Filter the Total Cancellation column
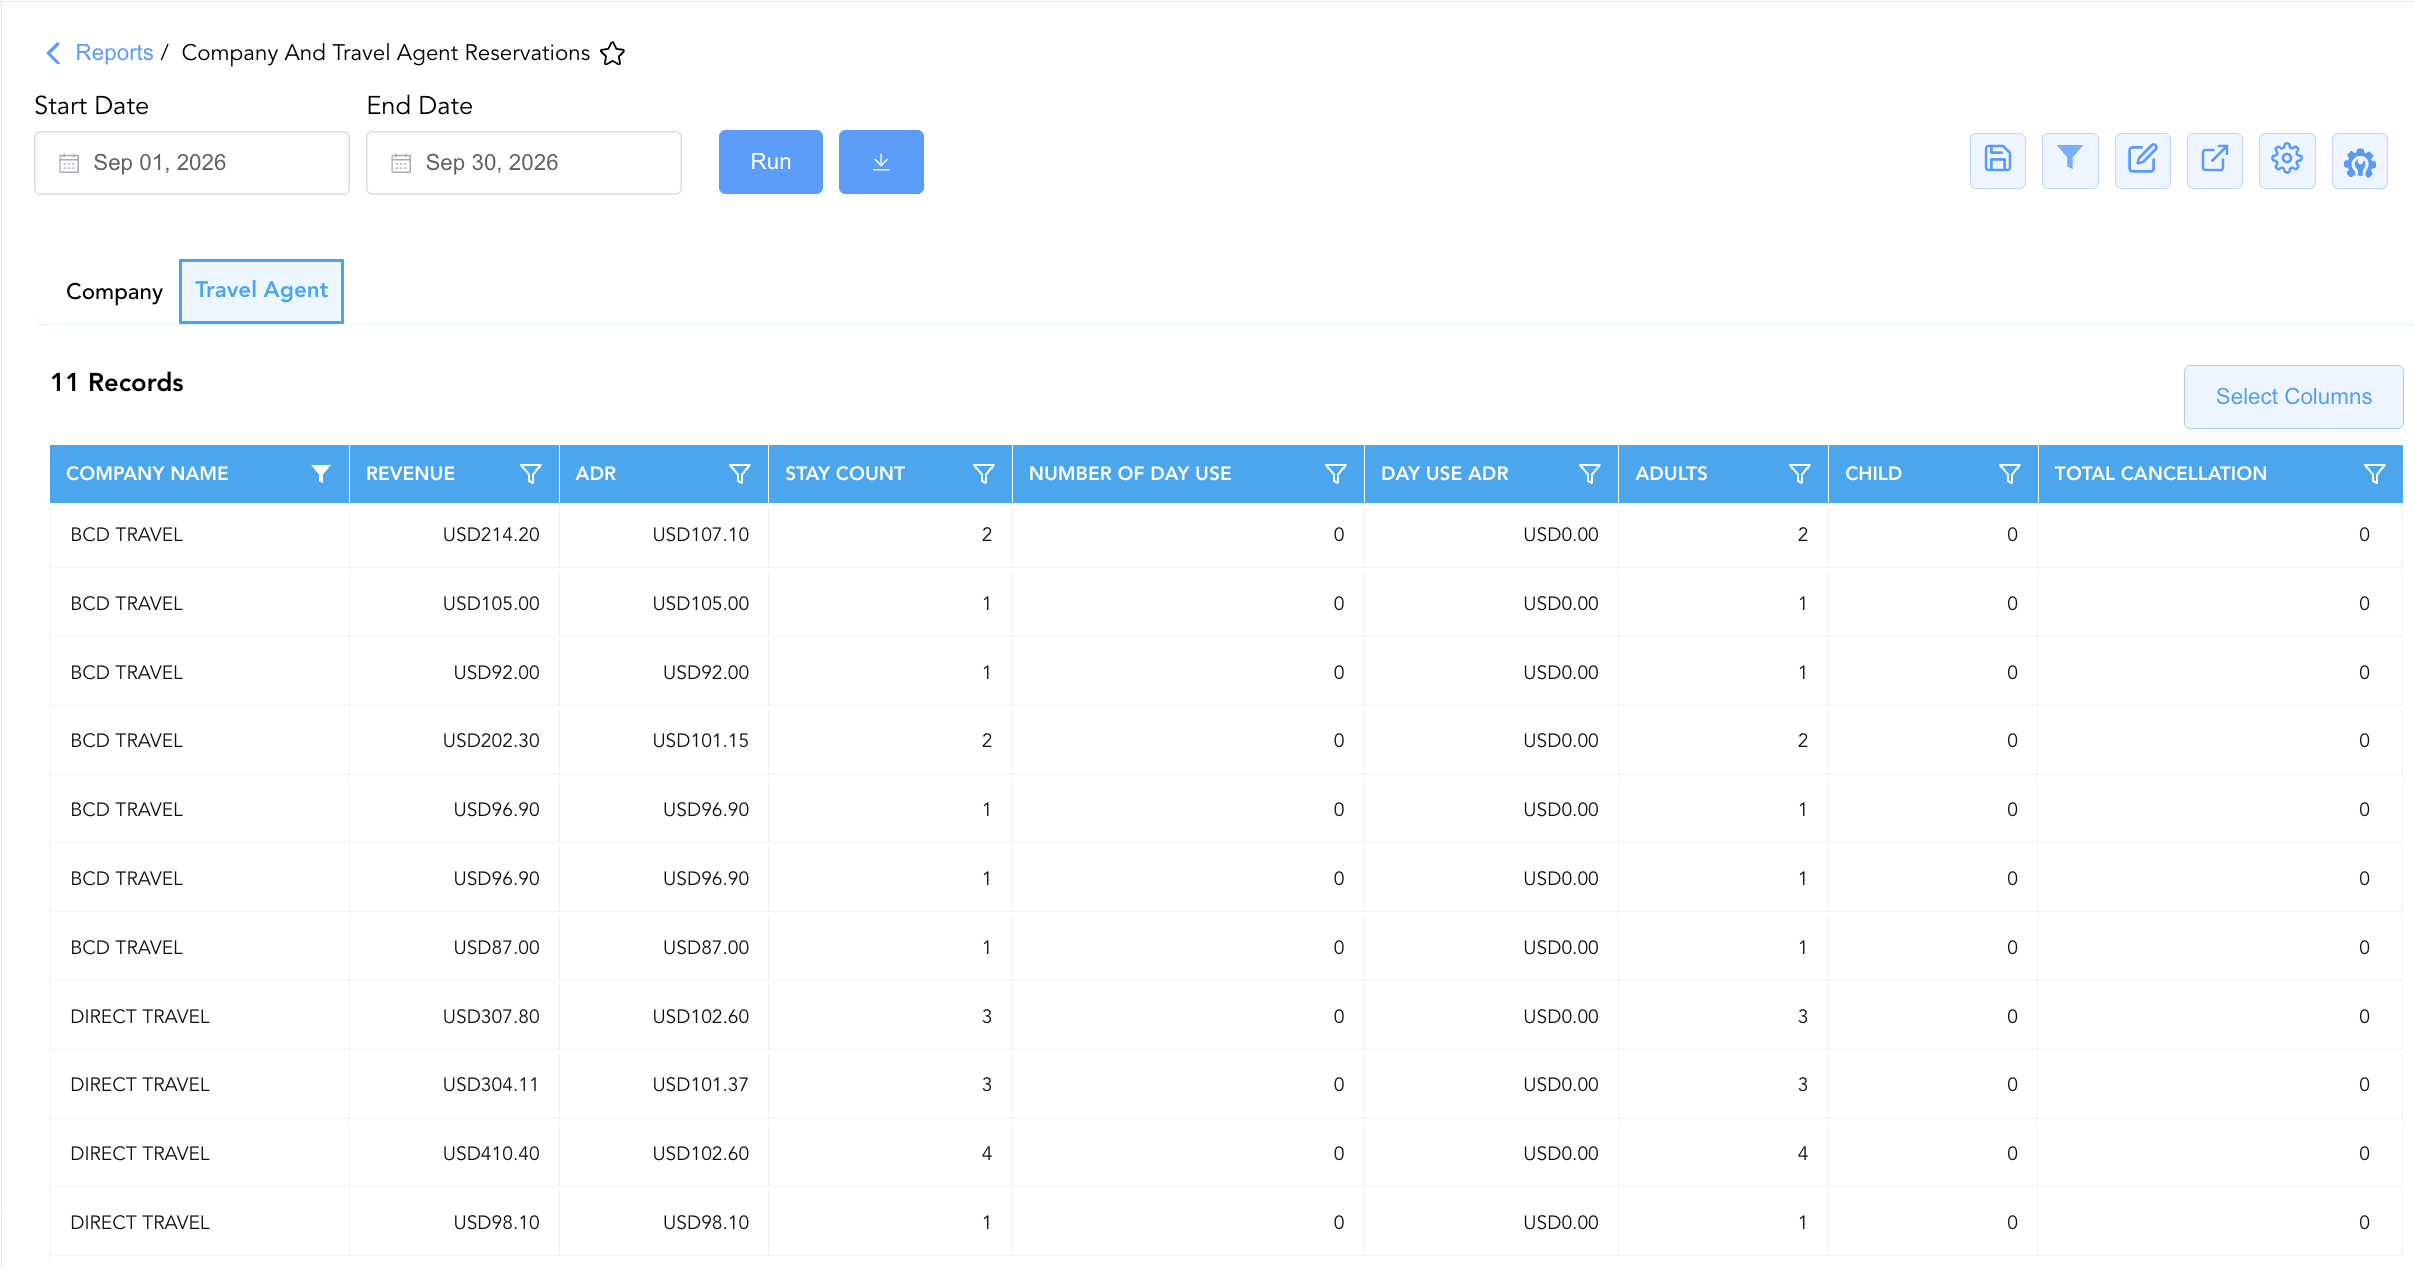 coord(2375,474)
